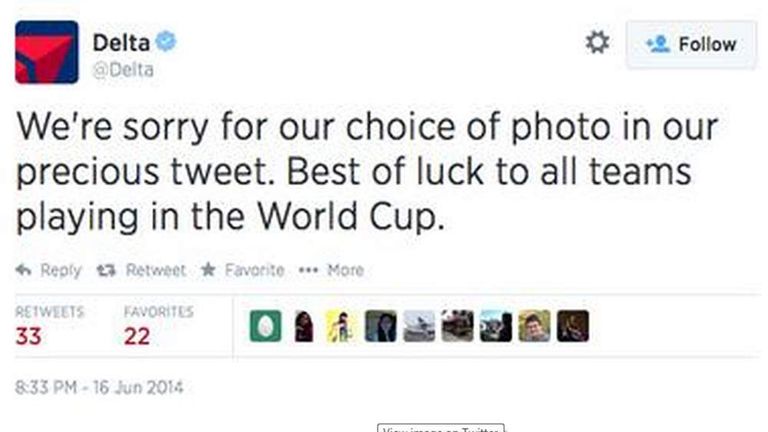Open the 8:33 PM - 16 Jun 2014 timestamp
Viewport: 768px width, 432px height.
point(100,387)
